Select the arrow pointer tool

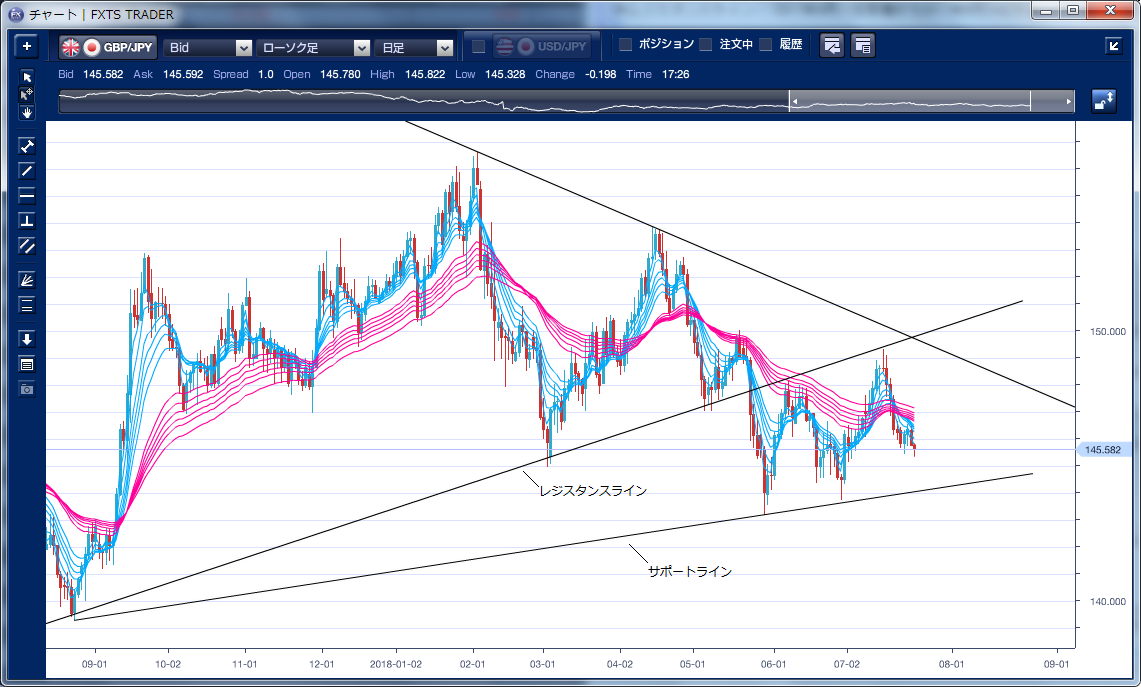27,77
